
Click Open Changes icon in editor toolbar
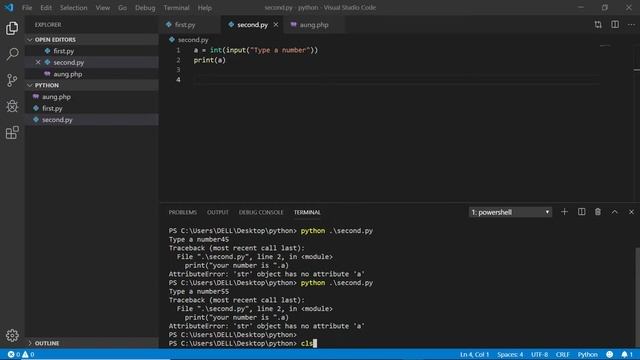(x=598, y=25)
